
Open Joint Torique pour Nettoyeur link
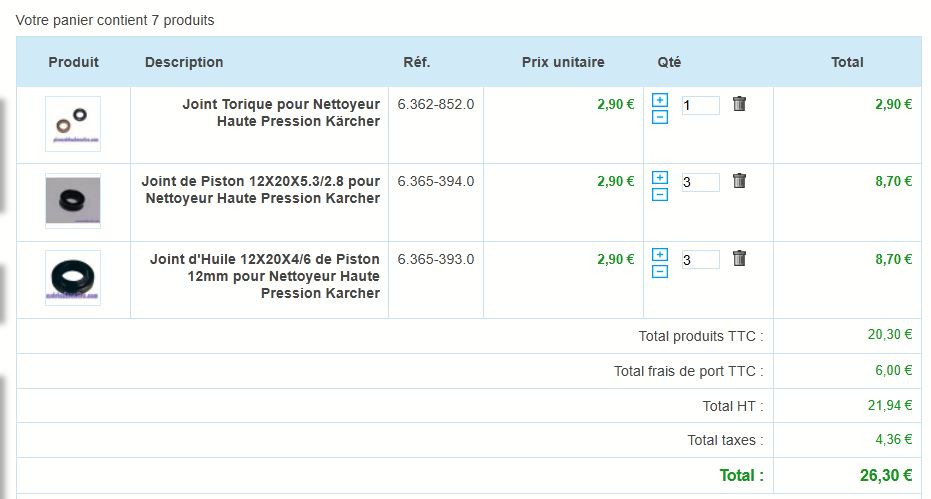click(x=281, y=112)
